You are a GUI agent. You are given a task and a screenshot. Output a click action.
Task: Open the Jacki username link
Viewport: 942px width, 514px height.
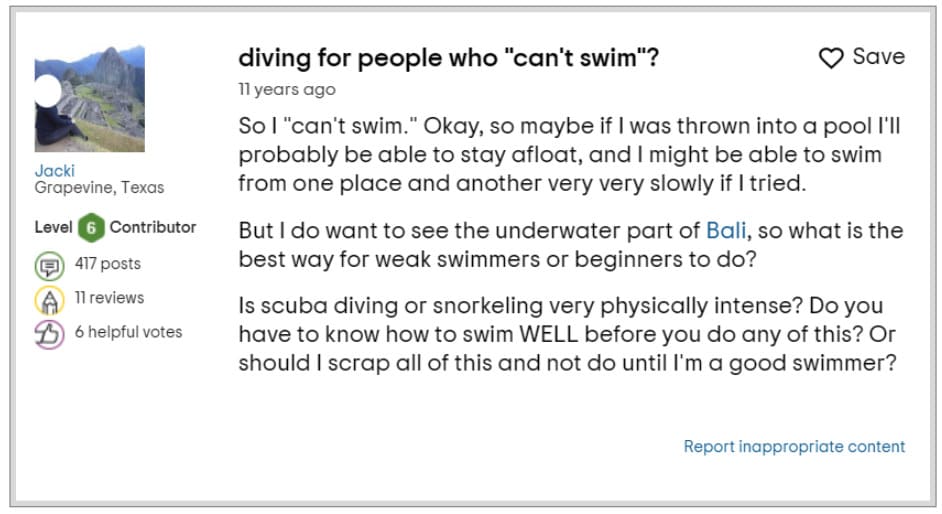click(55, 171)
